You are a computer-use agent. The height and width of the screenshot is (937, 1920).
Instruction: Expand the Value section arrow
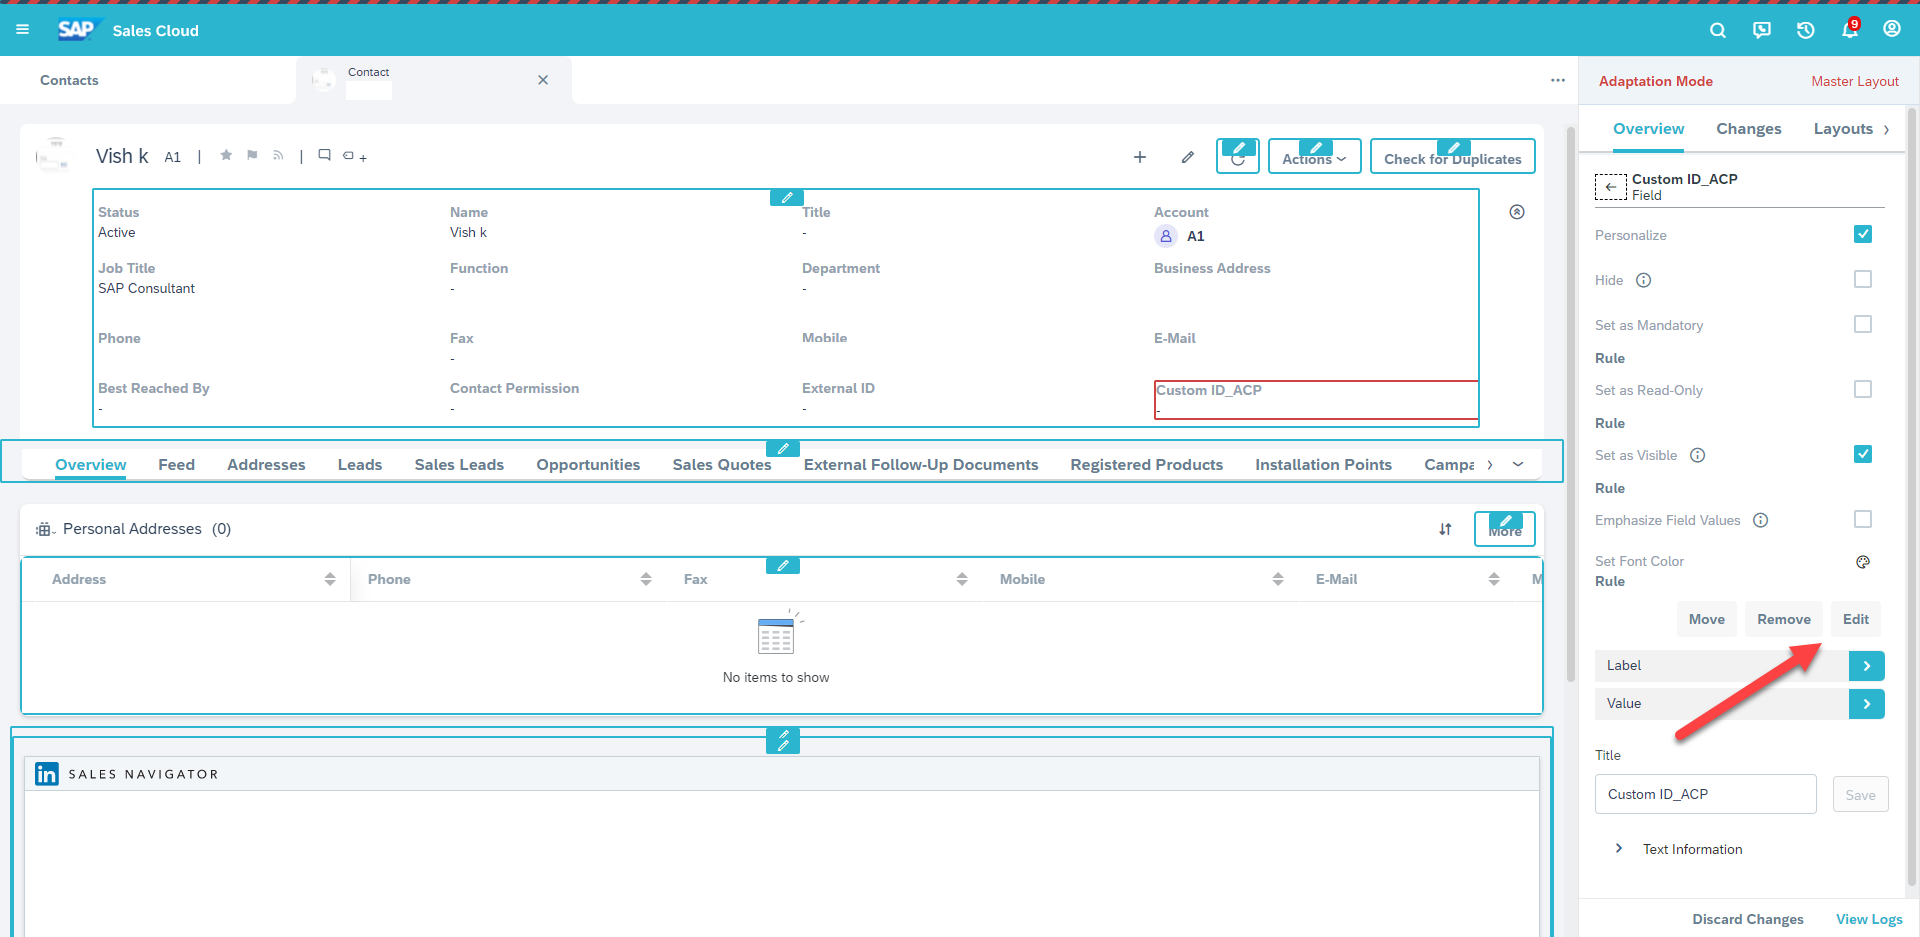click(x=1867, y=704)
